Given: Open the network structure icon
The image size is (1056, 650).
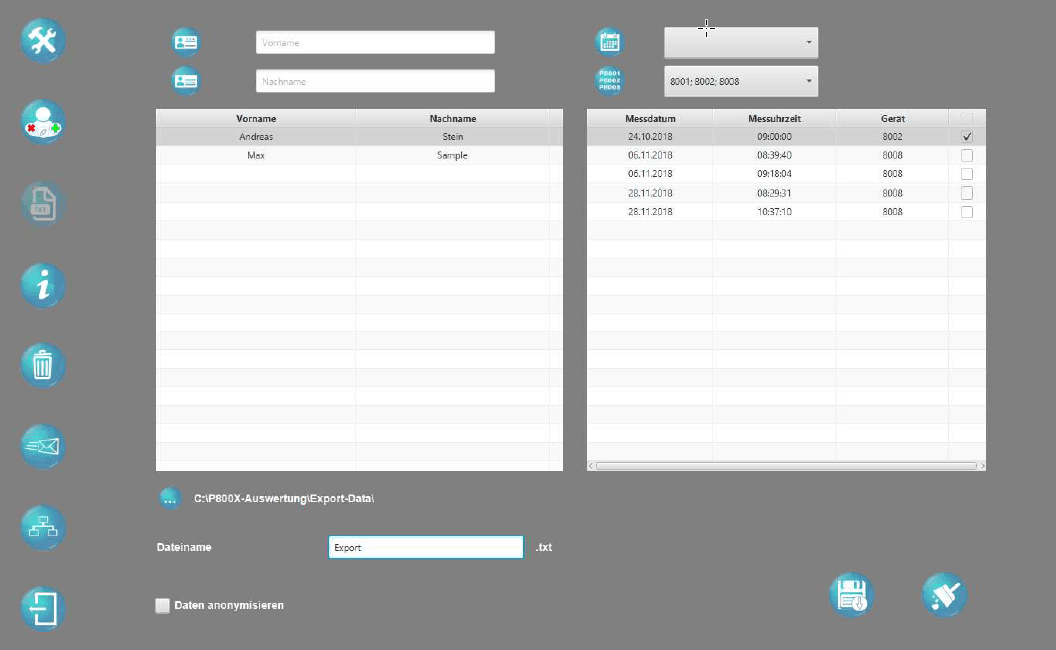Looking at the screenshot, I should pyautogui.click(x=43, y=528).
